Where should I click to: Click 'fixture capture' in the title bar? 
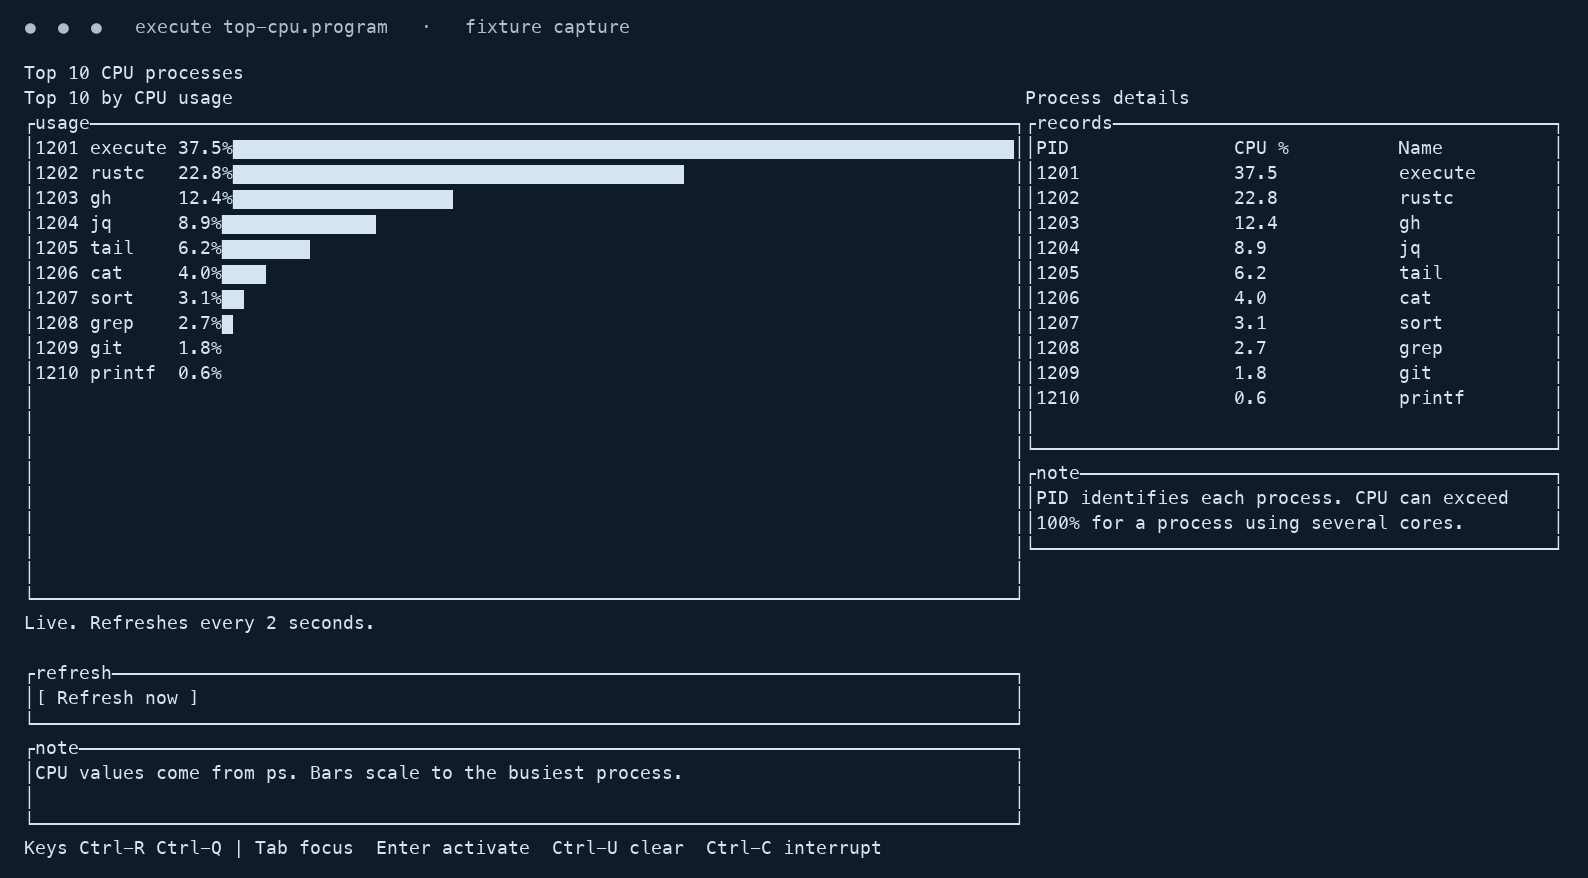coord(547,27)
